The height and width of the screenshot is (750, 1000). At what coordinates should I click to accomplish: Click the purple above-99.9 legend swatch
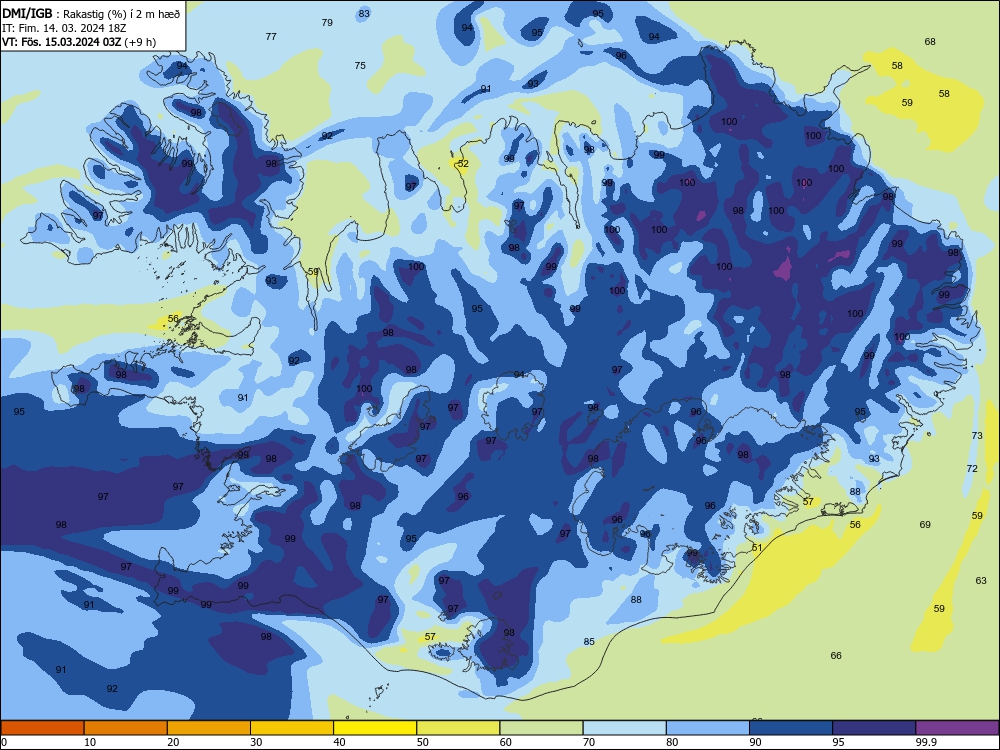(x=957, y=728)
